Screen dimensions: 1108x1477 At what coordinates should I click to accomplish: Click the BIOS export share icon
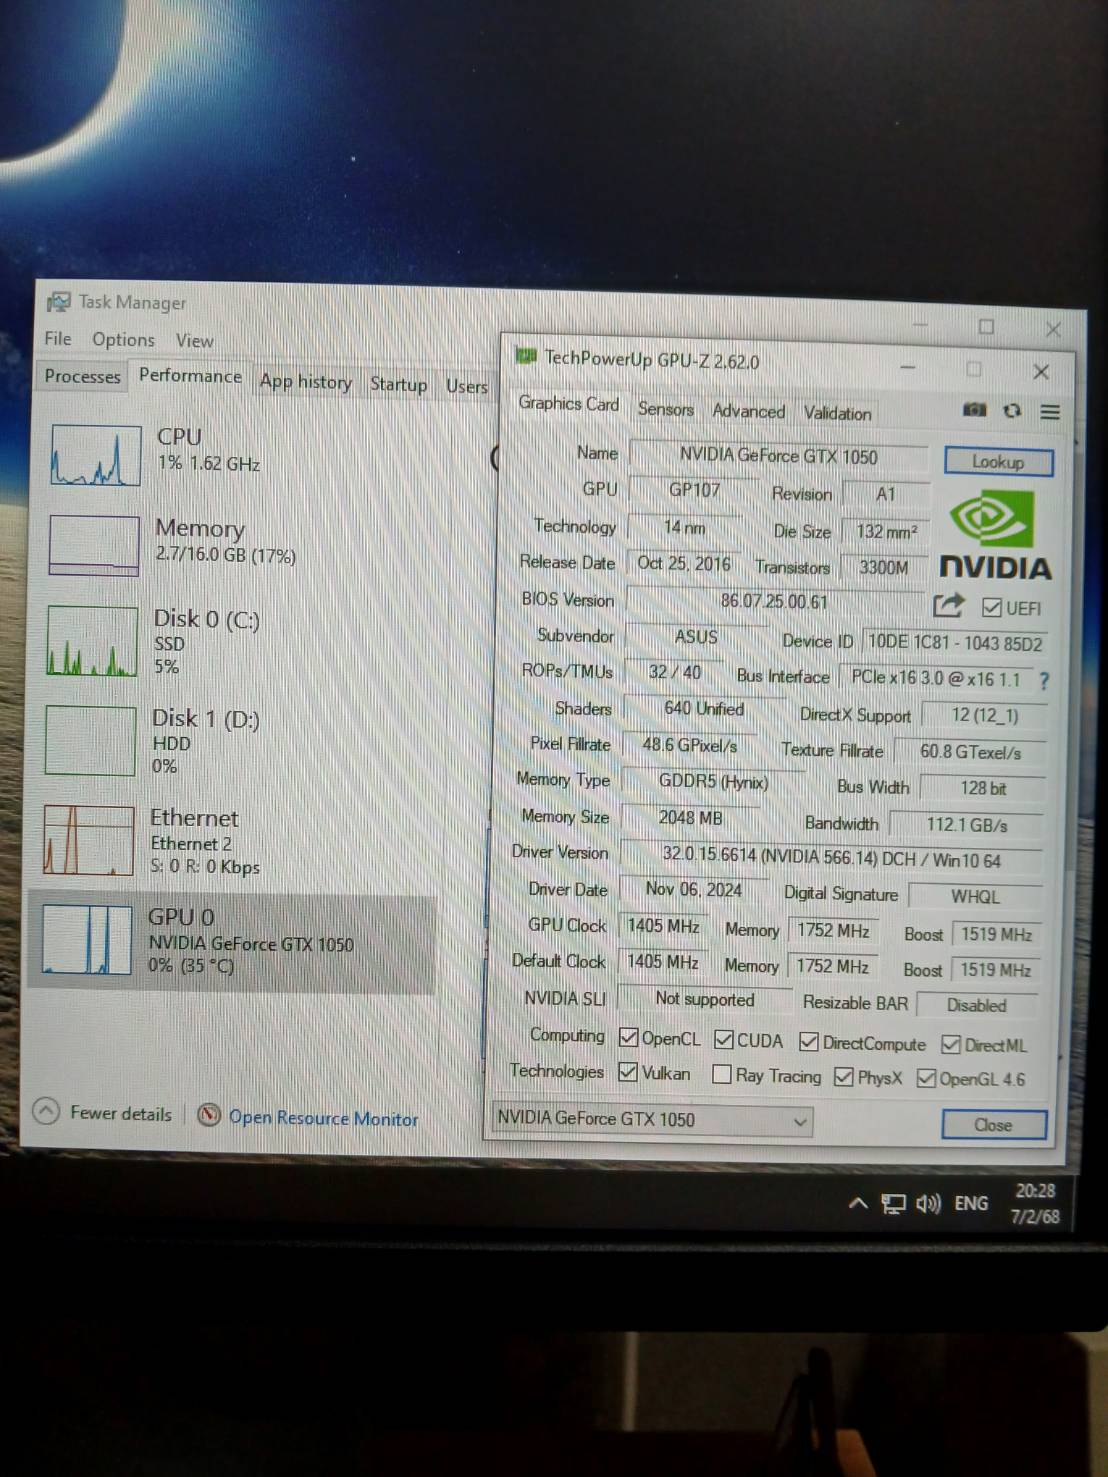(948, 605)
